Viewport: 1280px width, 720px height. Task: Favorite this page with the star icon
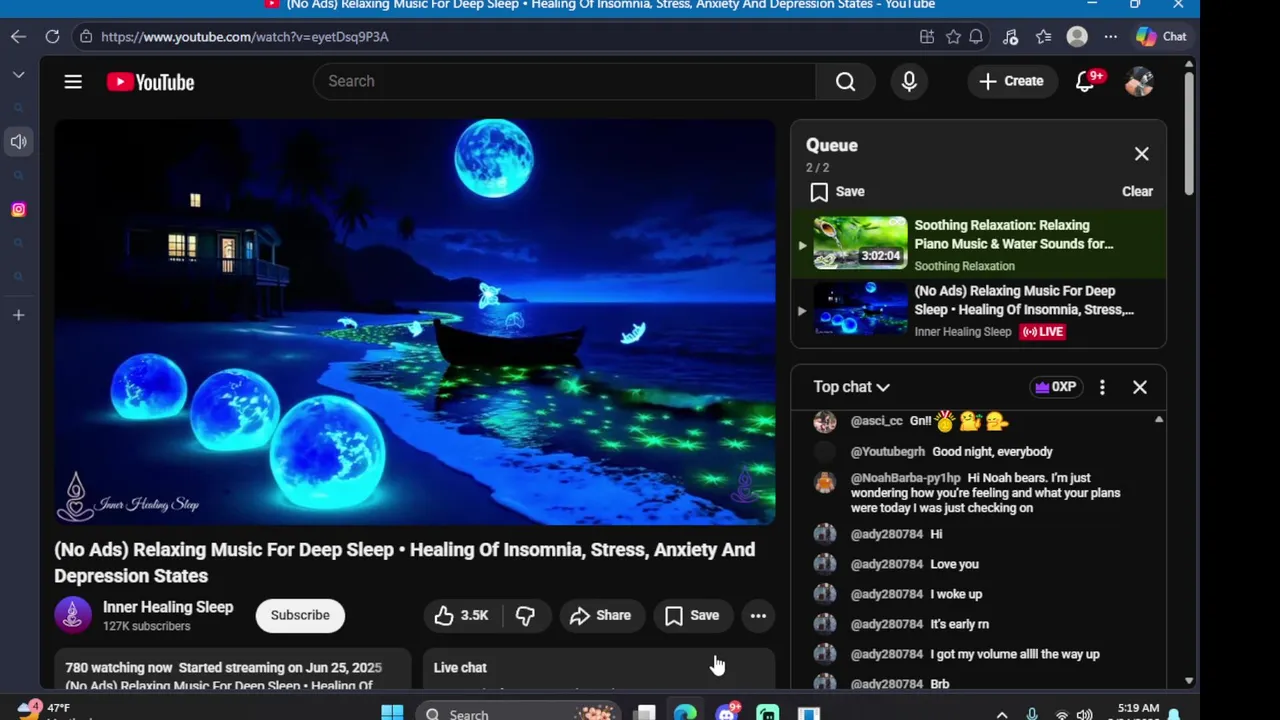pyautogui.click(x=953, y=37)
